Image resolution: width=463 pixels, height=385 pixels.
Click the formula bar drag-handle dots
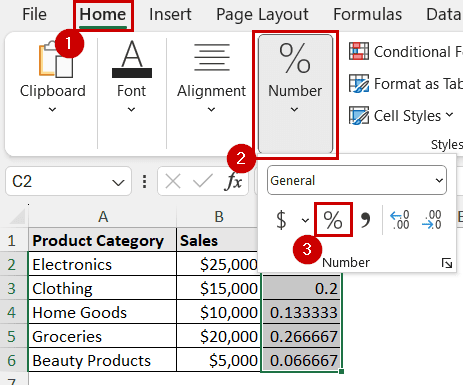click(x=144, y=182)
